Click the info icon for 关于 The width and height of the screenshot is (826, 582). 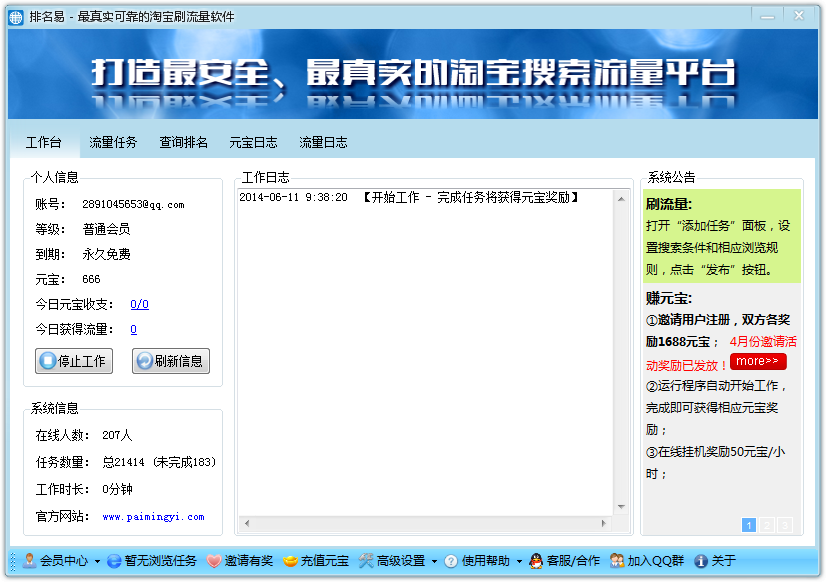pos(701,561)
